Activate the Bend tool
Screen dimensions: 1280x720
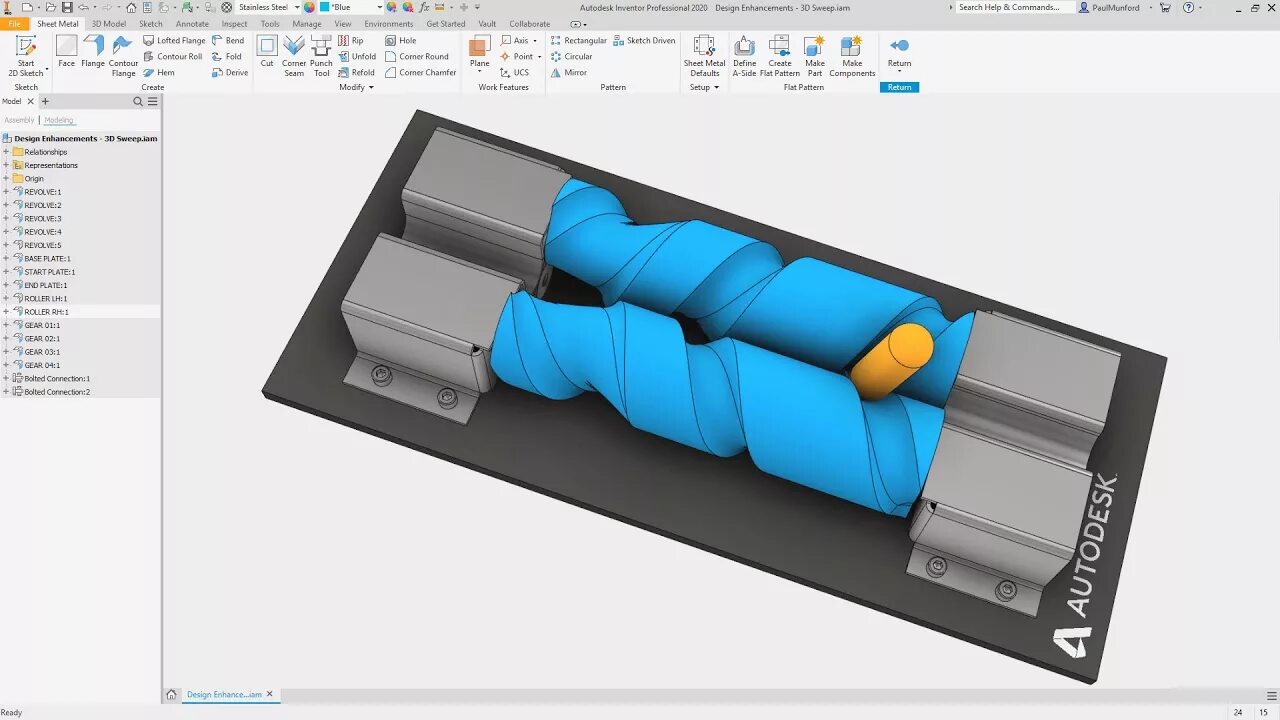point(228,41)
